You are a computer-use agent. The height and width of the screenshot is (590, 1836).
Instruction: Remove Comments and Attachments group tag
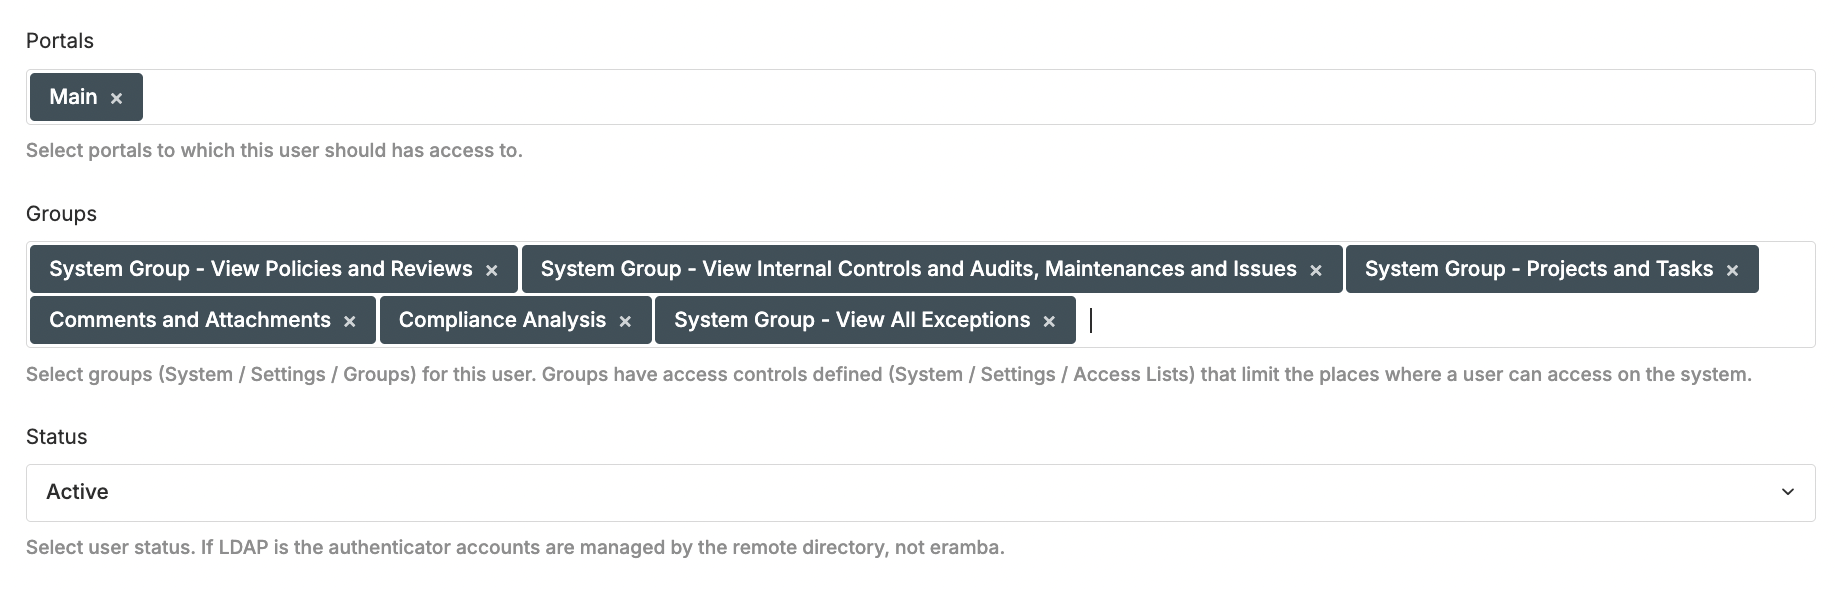(x=349, y=321)
